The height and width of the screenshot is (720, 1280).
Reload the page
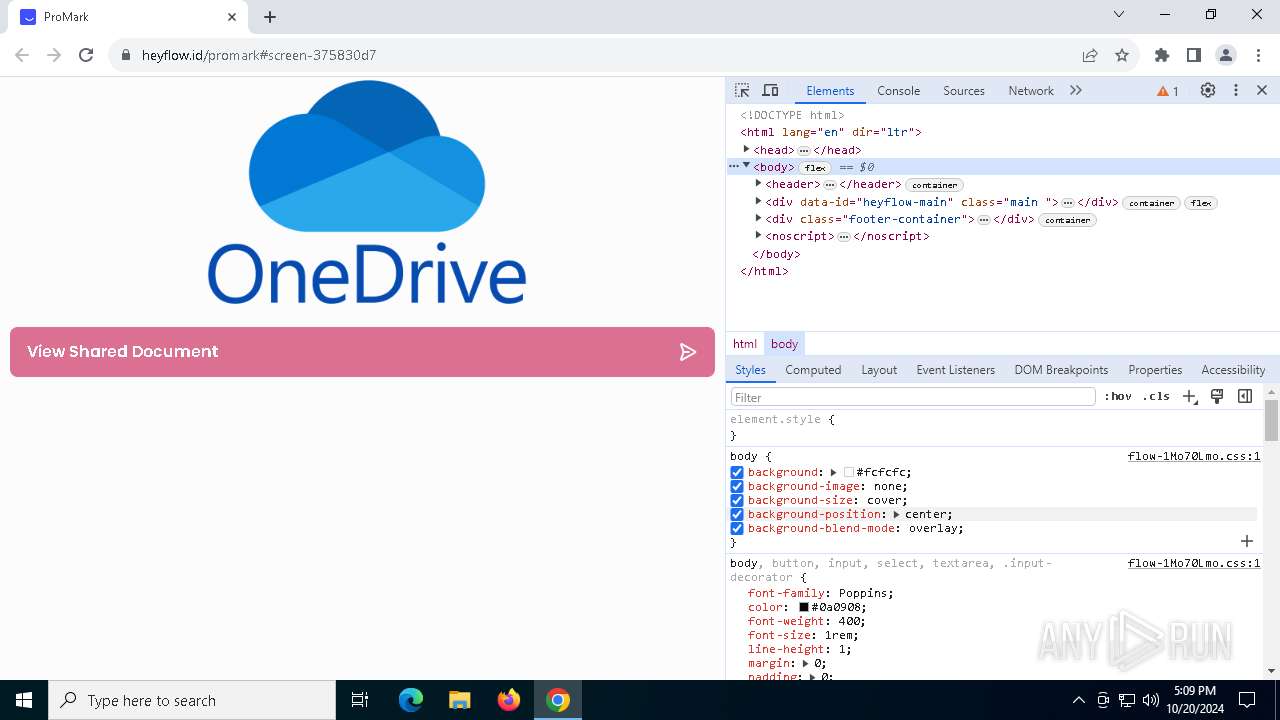86,55
